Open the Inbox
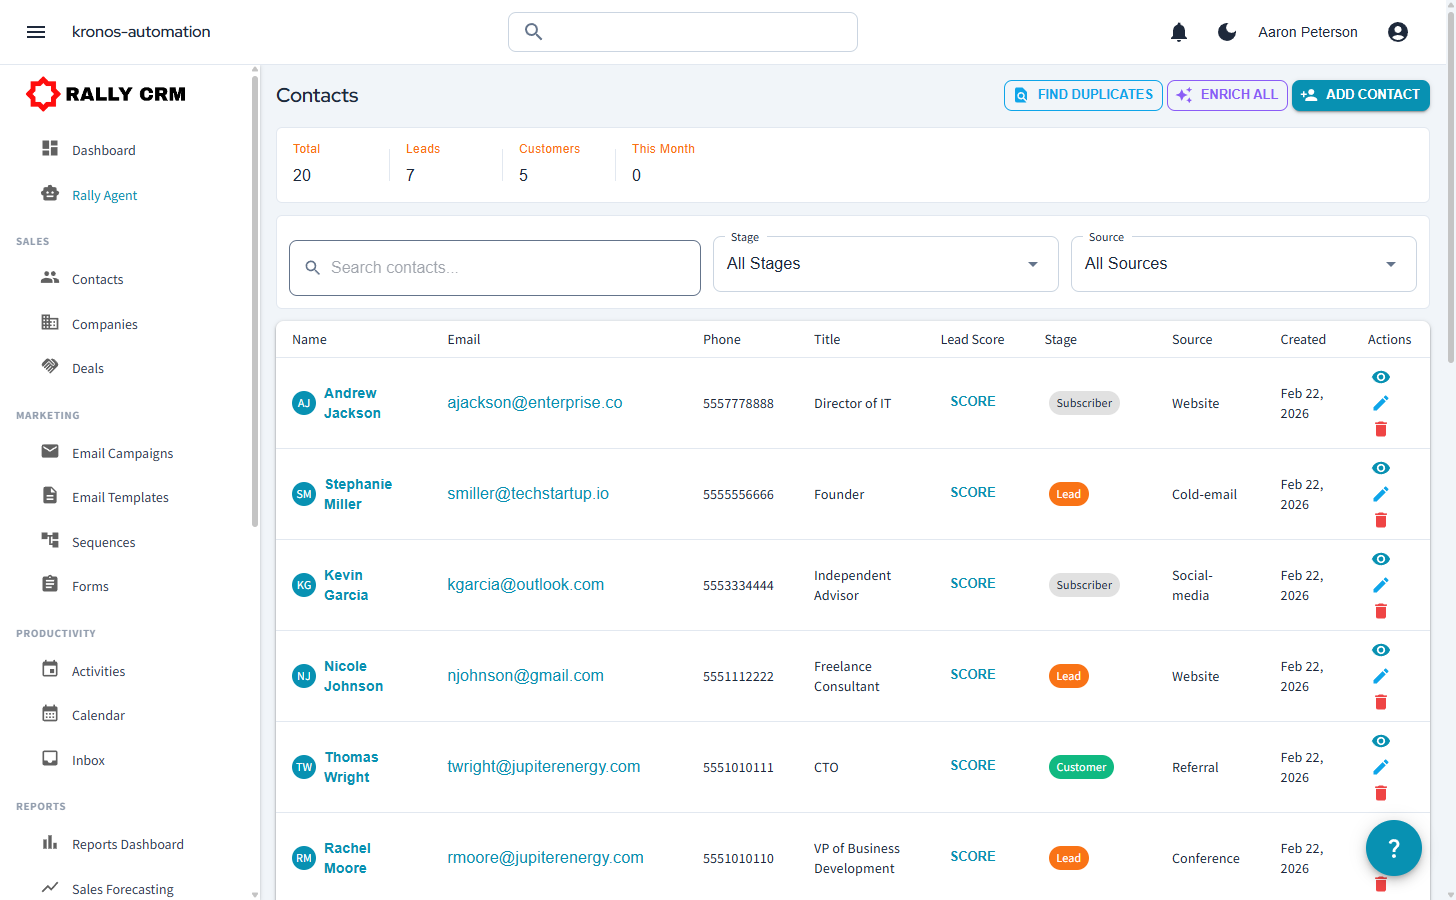 click(x=88, y=759)
